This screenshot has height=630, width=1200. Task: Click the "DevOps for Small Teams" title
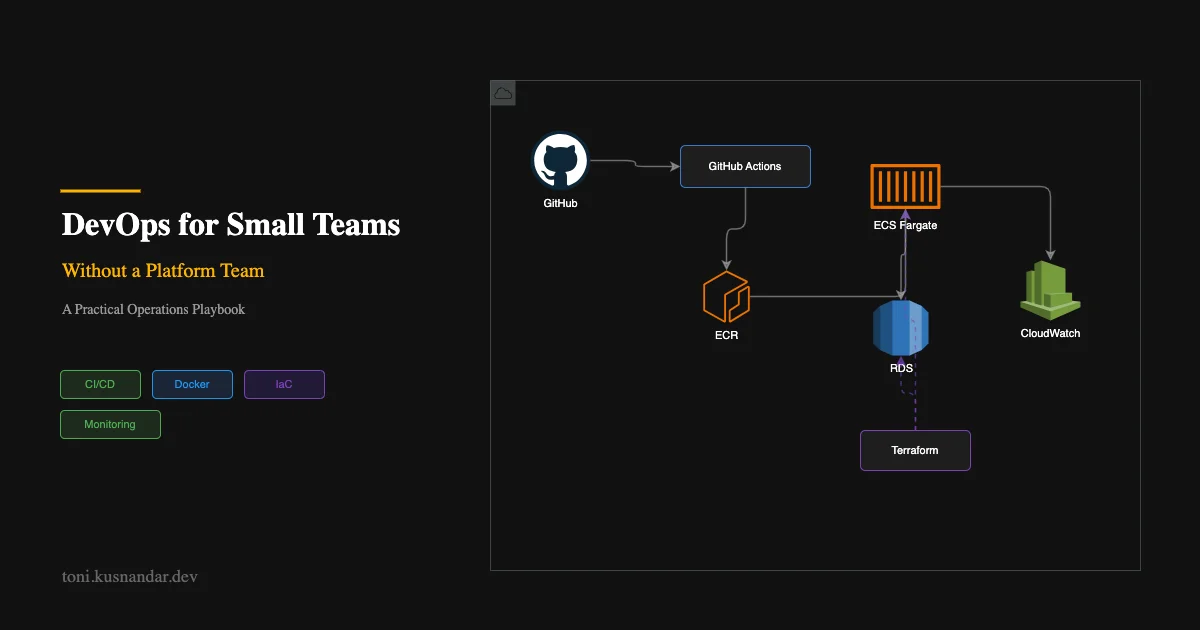tap(231, 224)
